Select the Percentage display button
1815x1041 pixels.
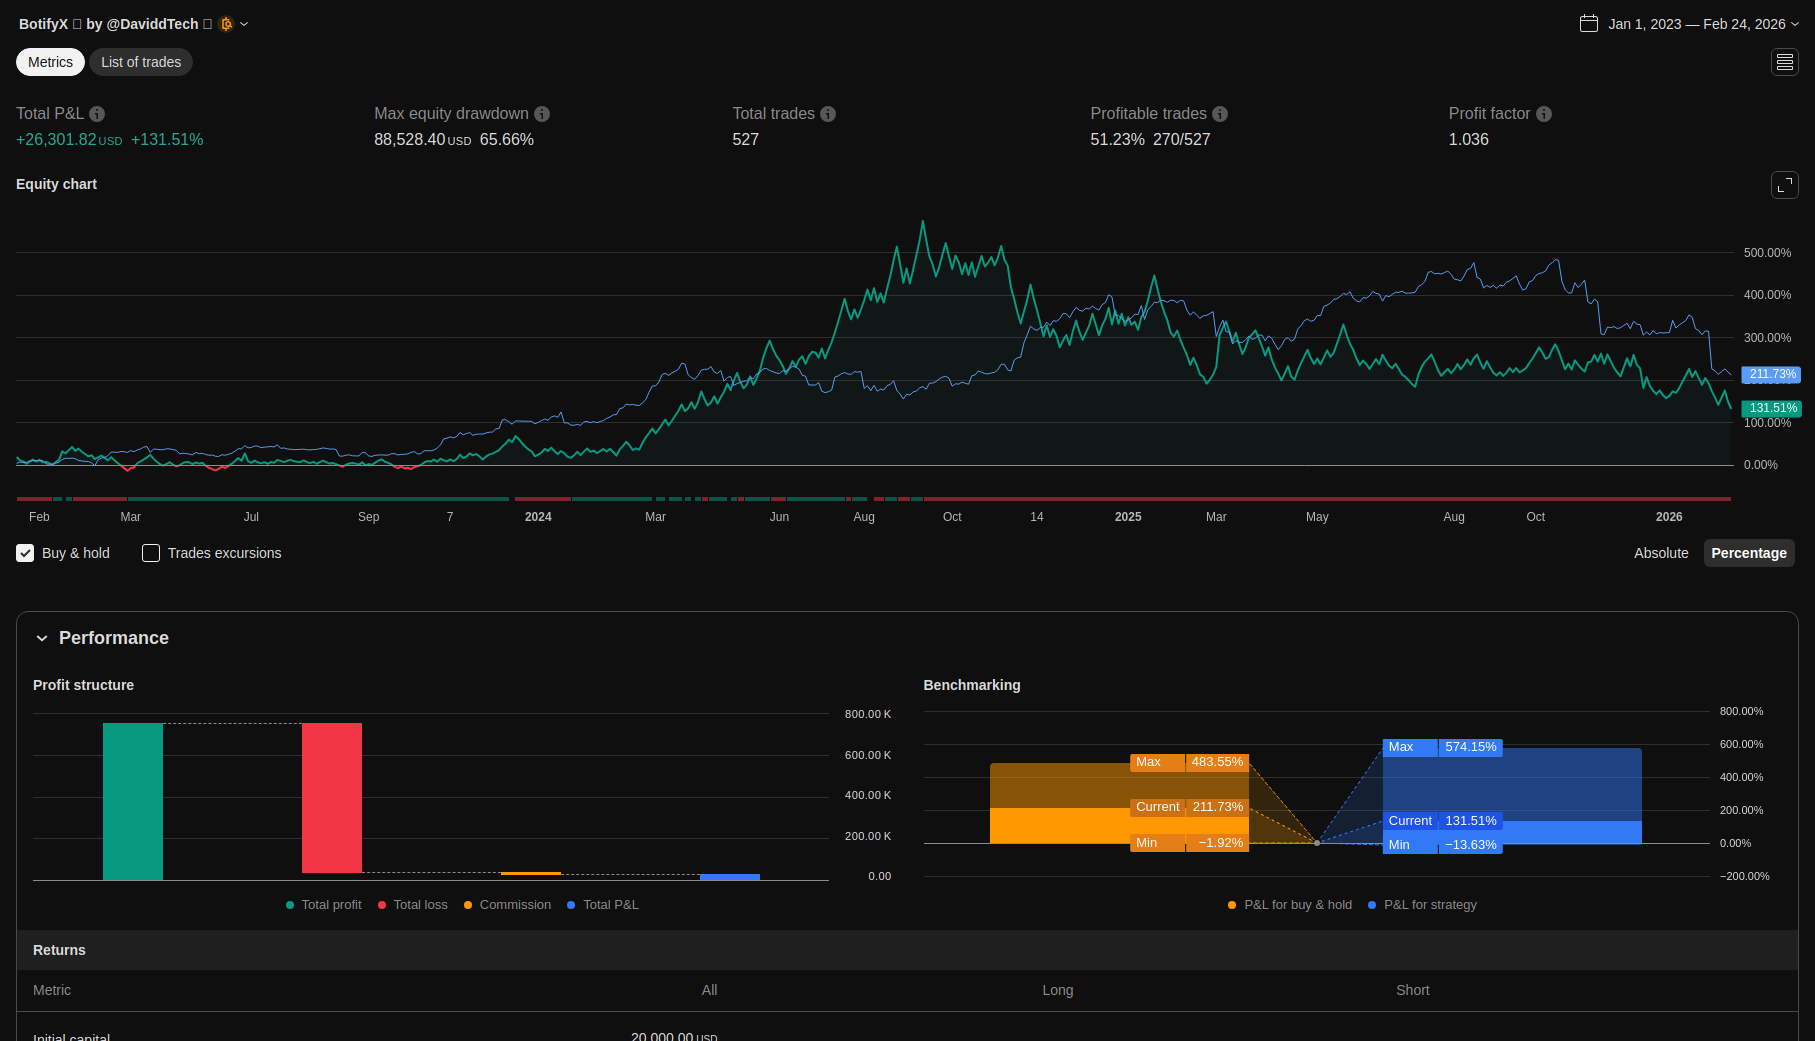[1748, 553]
